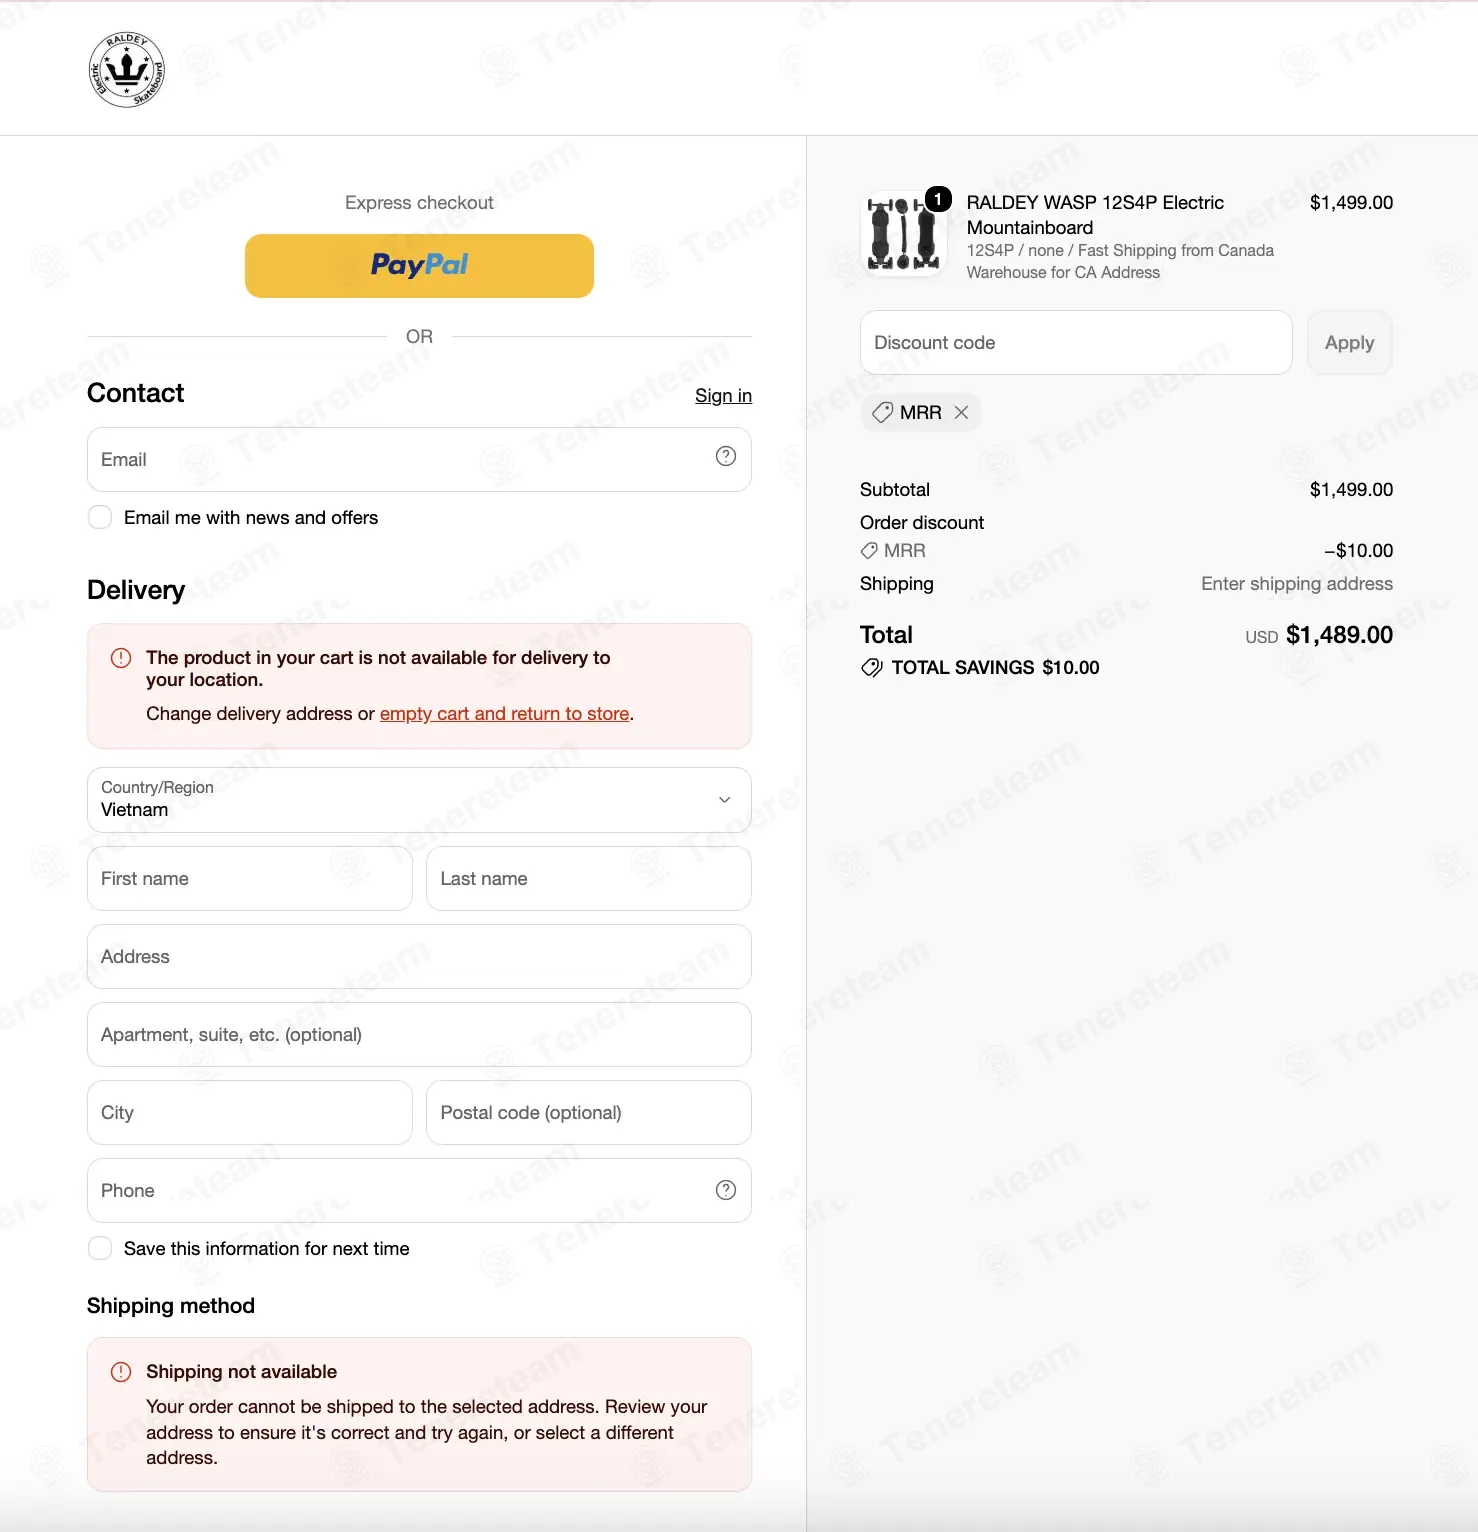Click the MRR discount tag icon
This screenshot has width=1478, height=1532.
[x=882, y=412]
